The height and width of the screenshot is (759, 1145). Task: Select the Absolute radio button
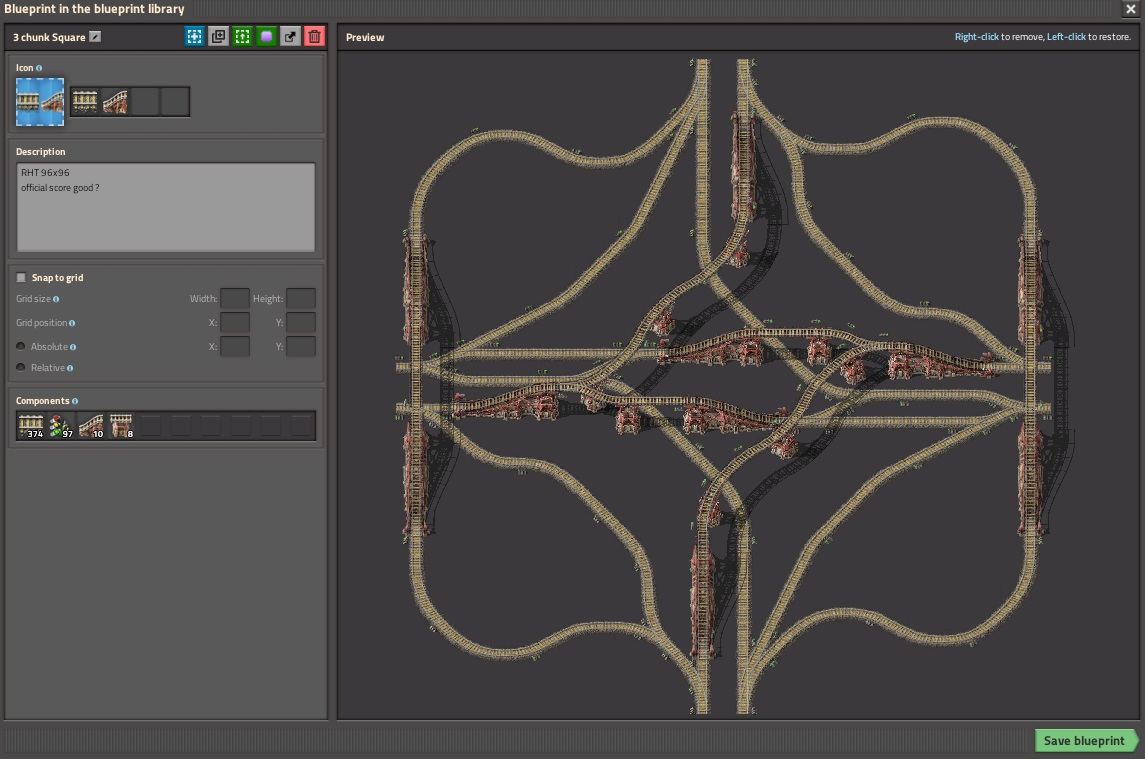pyautogui.click(x=21, y=347)
